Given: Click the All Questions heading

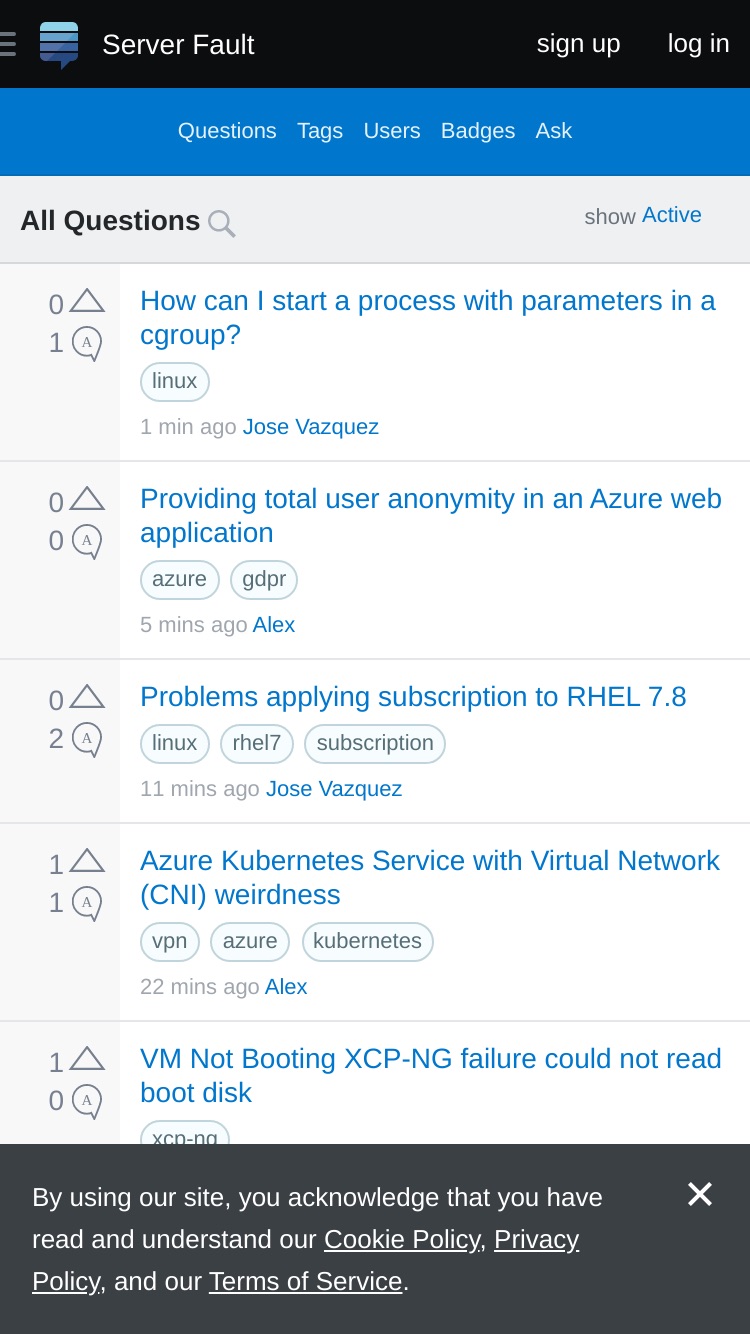Looking at the screenshot, I should (x=110, y=221).
